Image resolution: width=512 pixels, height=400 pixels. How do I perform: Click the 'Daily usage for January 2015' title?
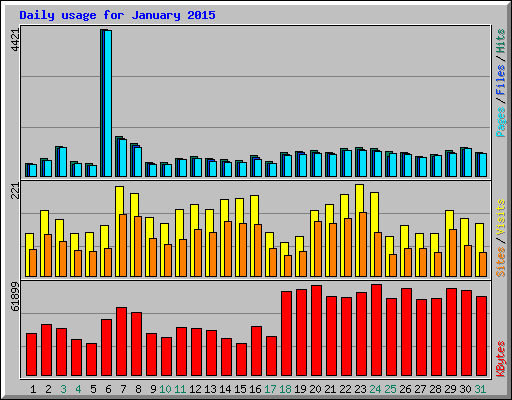tap(117, 15)
